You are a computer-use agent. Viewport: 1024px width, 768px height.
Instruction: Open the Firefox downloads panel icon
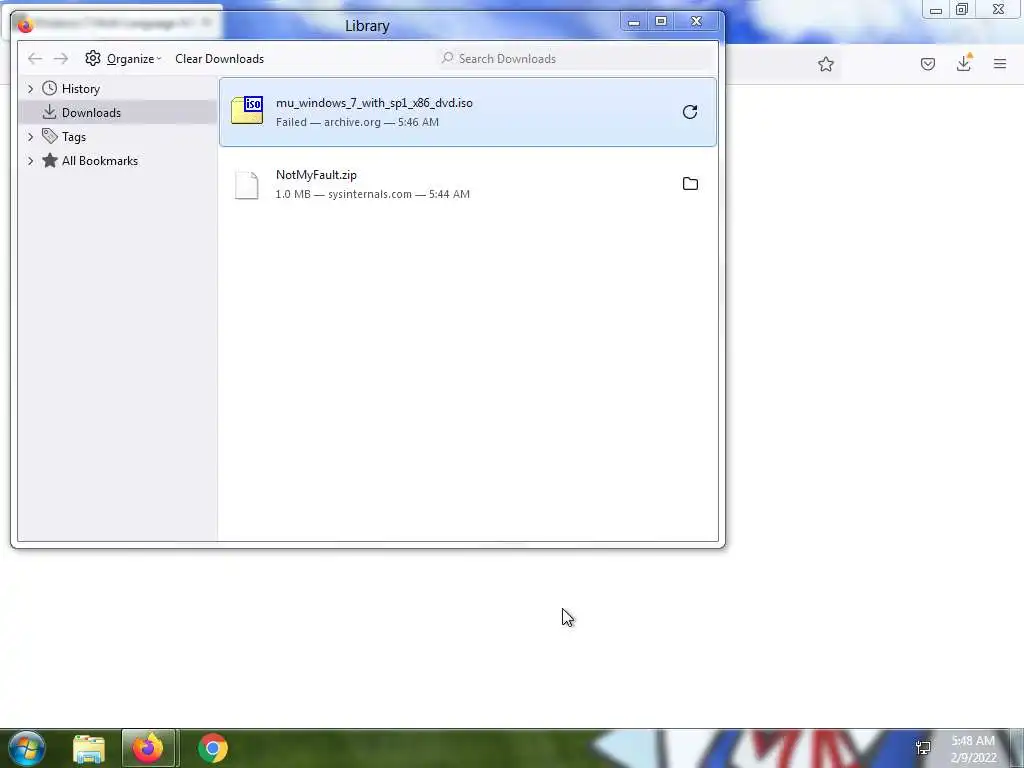coord(964,63)
